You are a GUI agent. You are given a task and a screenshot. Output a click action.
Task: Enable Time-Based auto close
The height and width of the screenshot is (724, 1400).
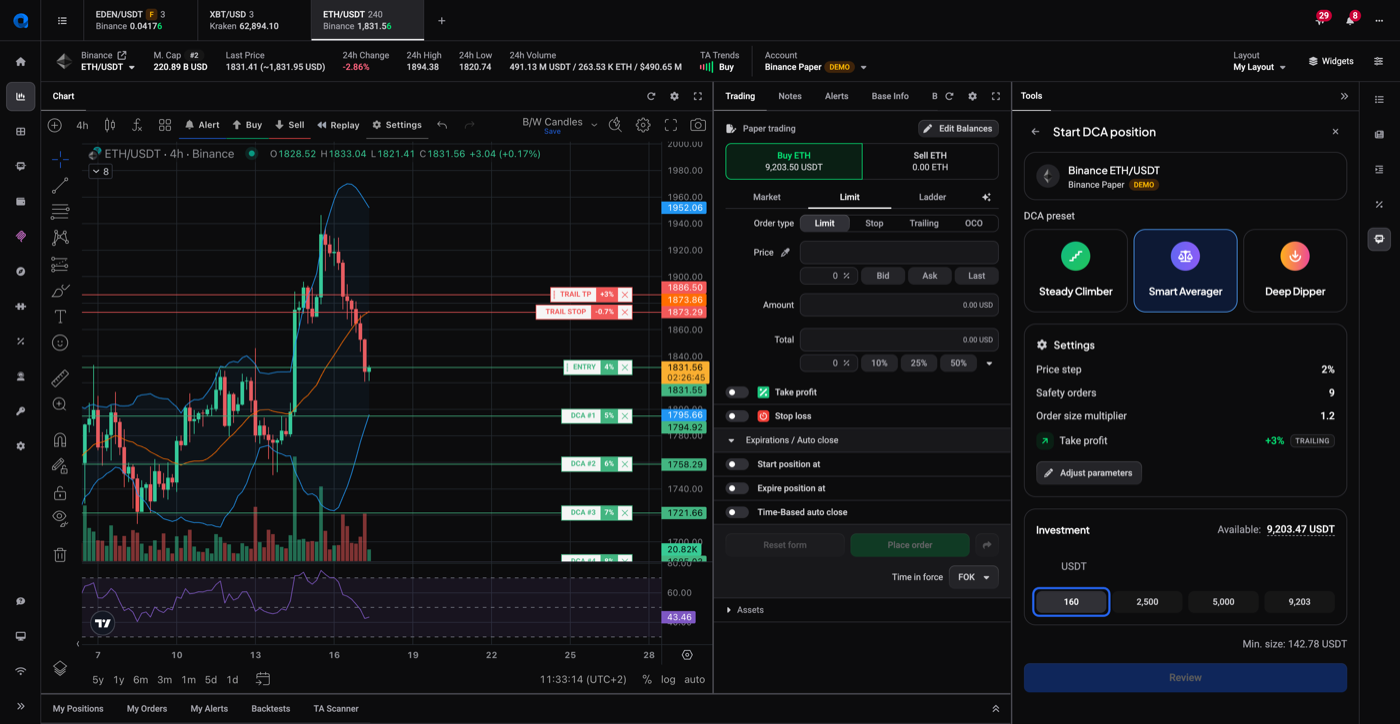click(737, 512)
